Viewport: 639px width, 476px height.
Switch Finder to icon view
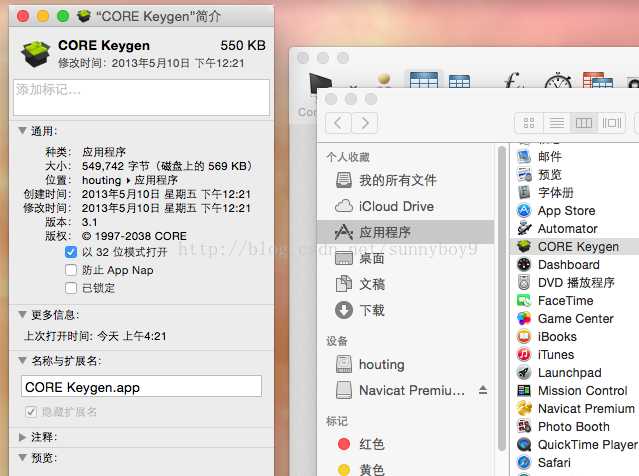tap(529, 123)
